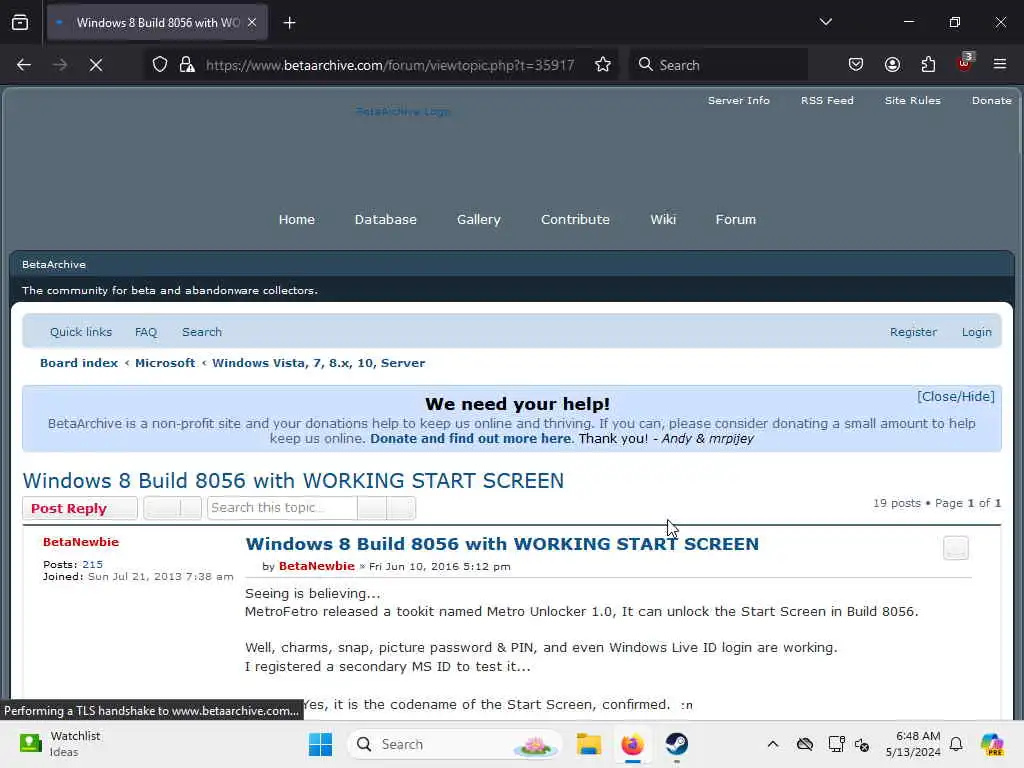Dismiss the banner with Close/Hide

pos(955,396)
